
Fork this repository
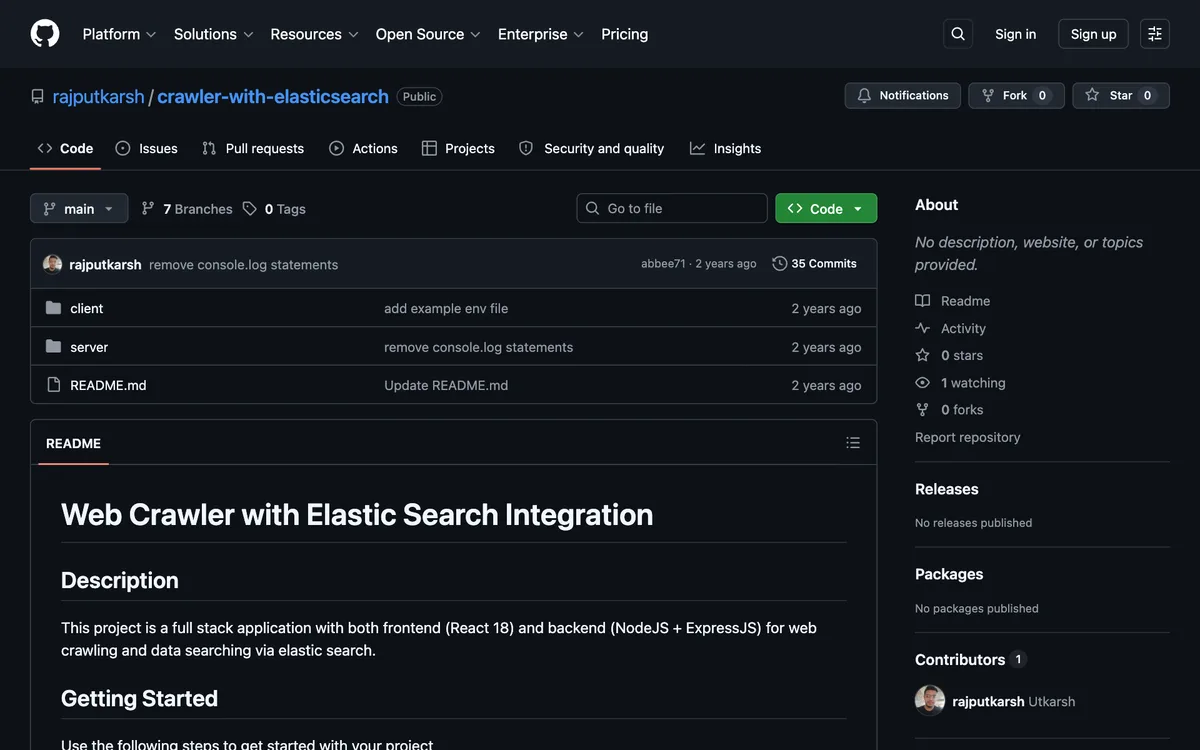tap(1016, 96)
